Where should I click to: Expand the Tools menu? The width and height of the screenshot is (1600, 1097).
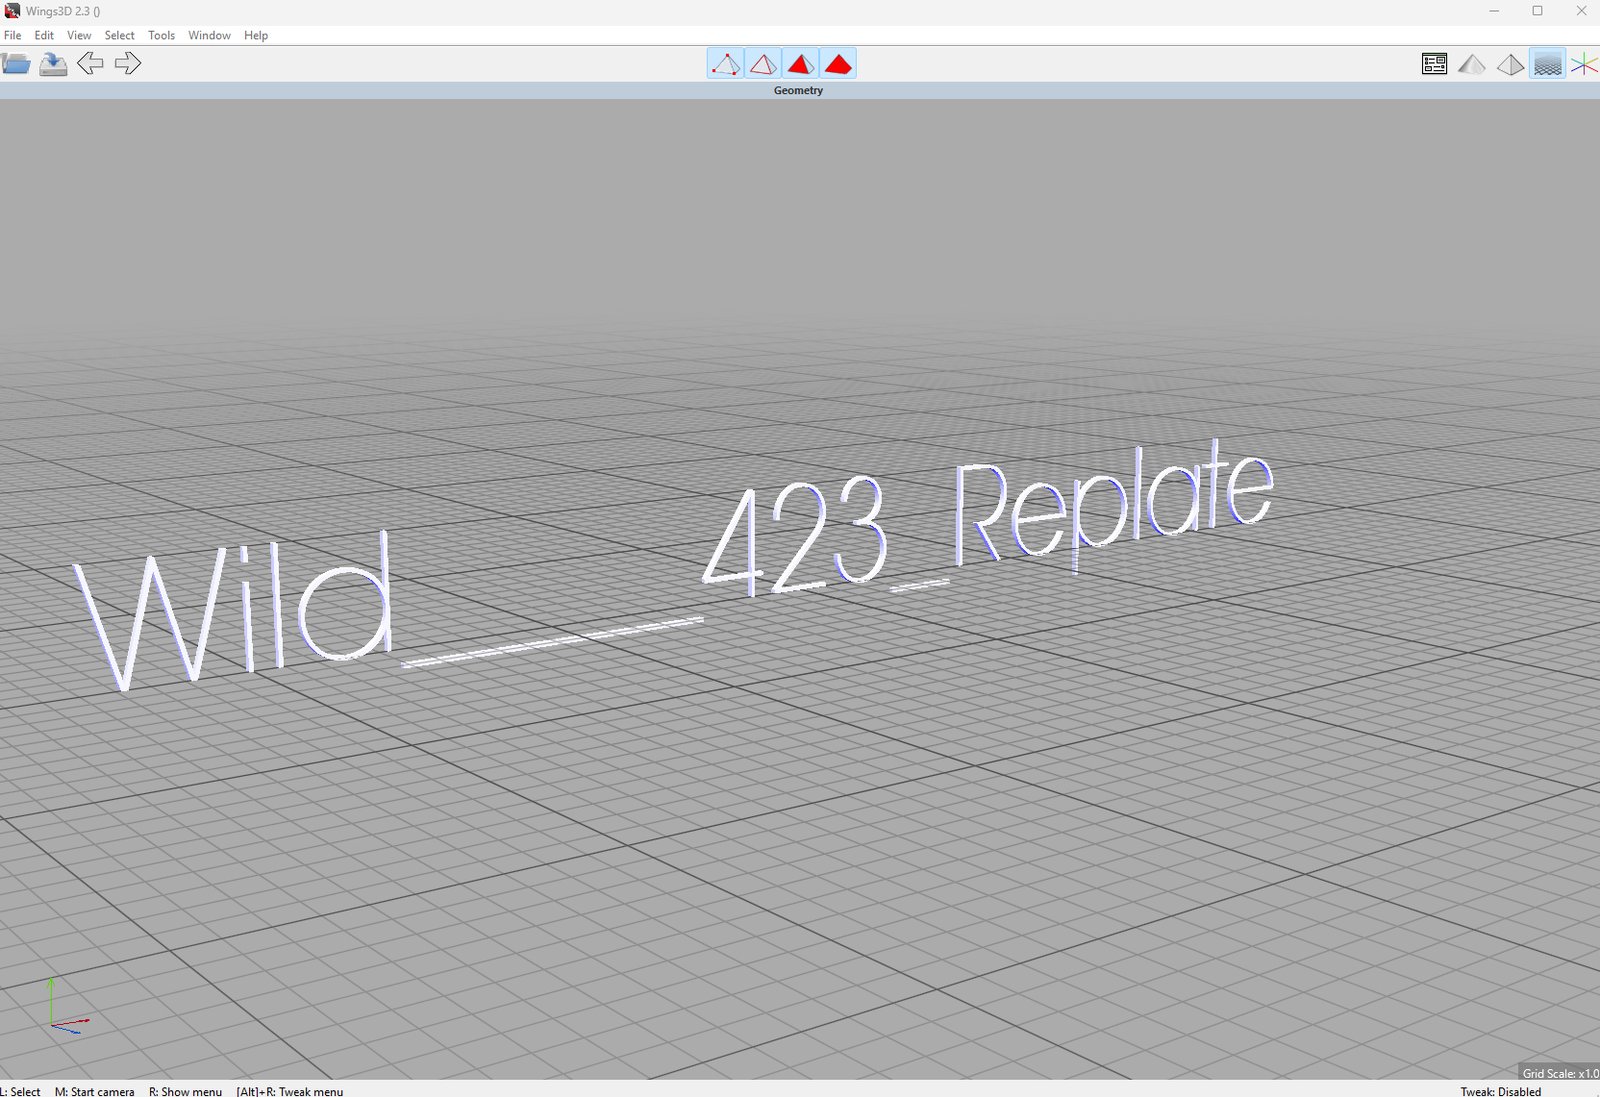point(161,35)
